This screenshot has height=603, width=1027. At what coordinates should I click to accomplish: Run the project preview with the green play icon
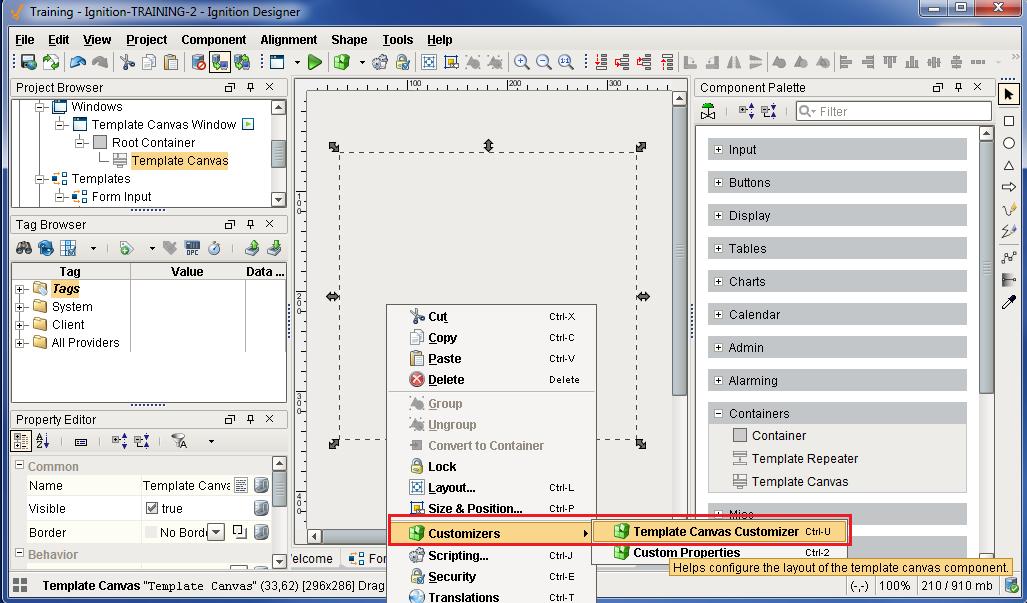(314, 61)
